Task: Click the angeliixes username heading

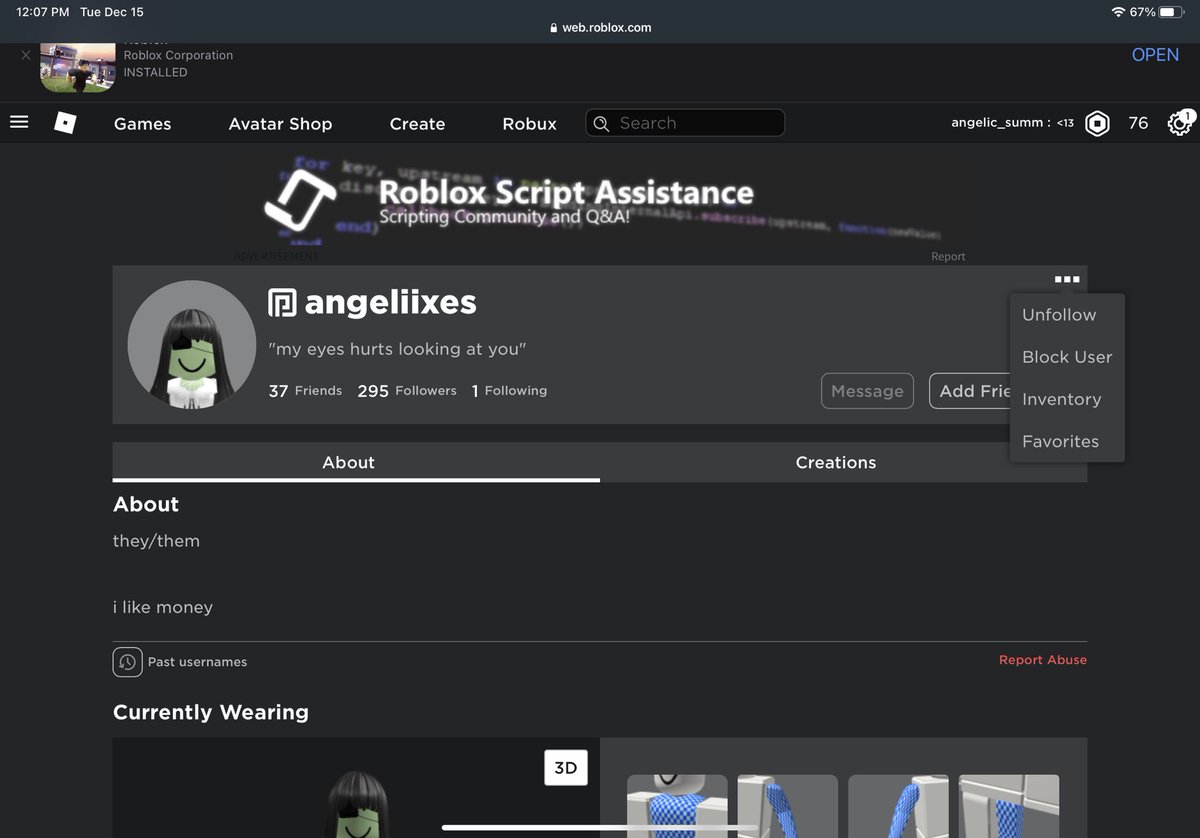Action: tap(390, 302)
